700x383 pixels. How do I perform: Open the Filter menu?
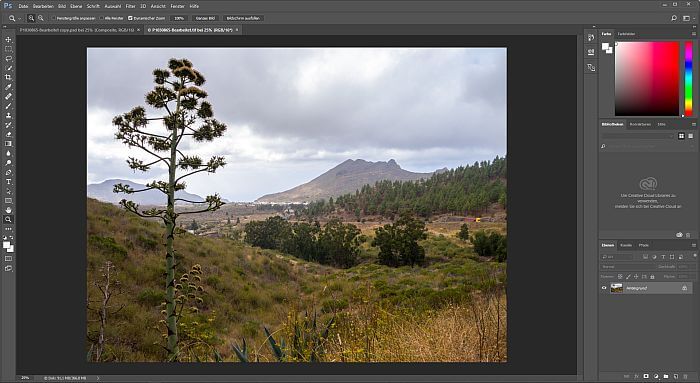130,6
